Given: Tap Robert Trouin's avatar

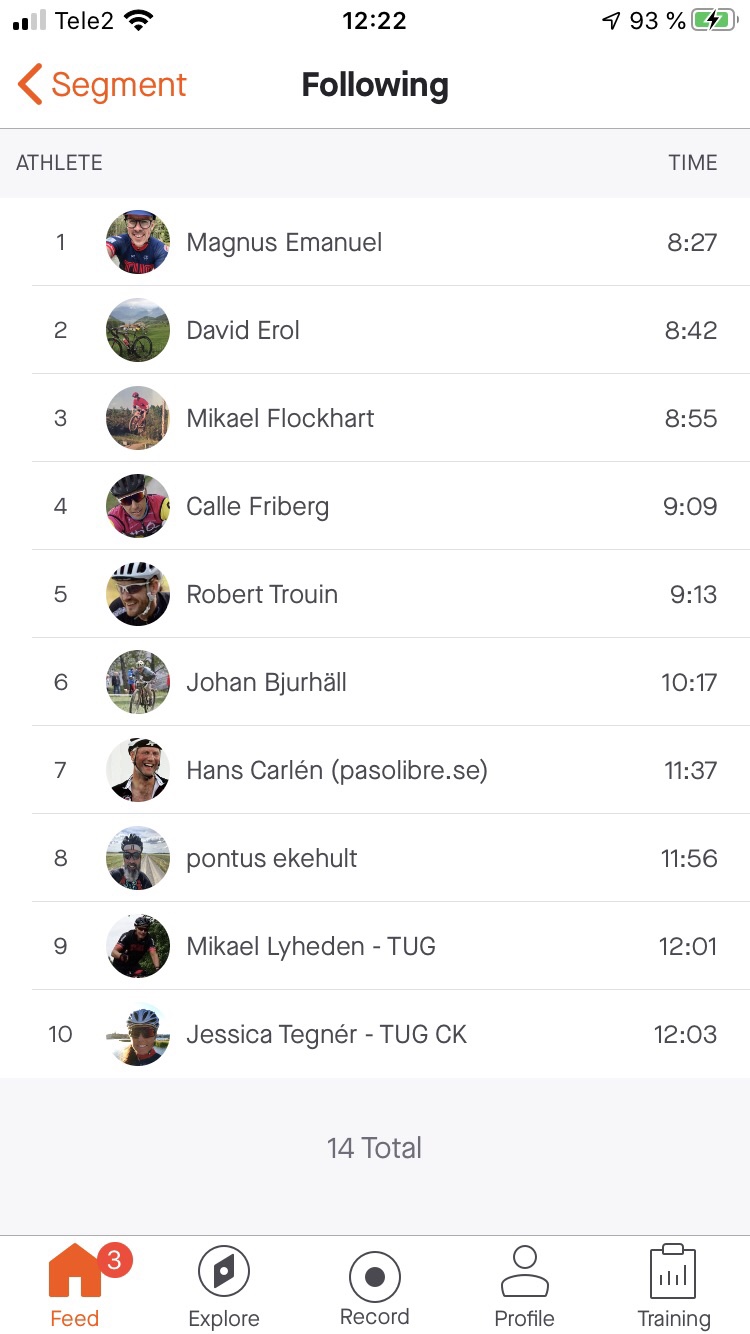Looking at the screenshot, I should (x=138, y=594).
